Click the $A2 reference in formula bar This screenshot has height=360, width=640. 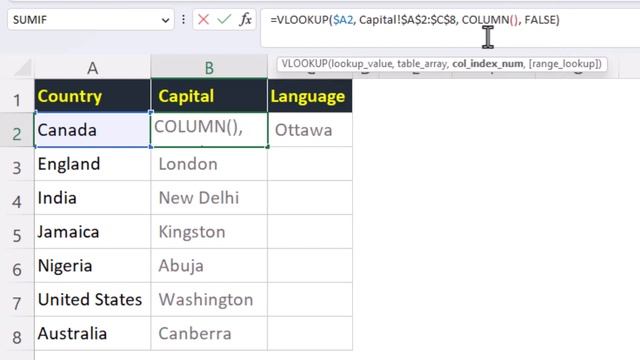(343, 20)
